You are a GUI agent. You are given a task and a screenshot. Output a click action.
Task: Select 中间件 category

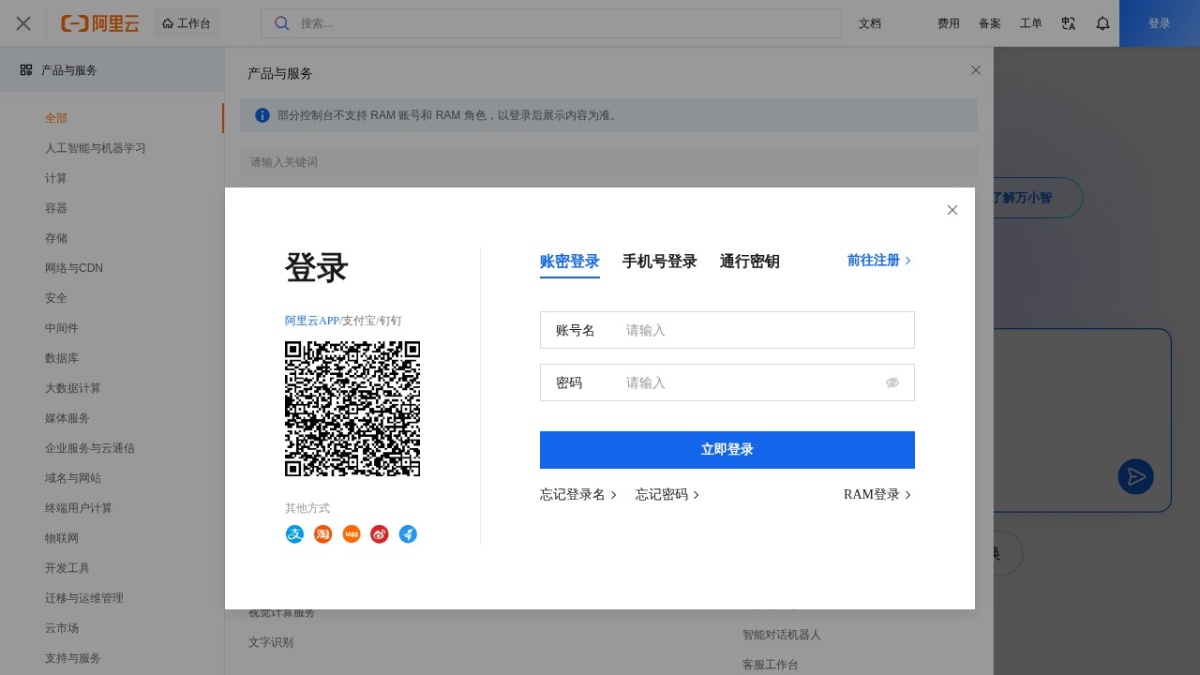coord(61,328)
